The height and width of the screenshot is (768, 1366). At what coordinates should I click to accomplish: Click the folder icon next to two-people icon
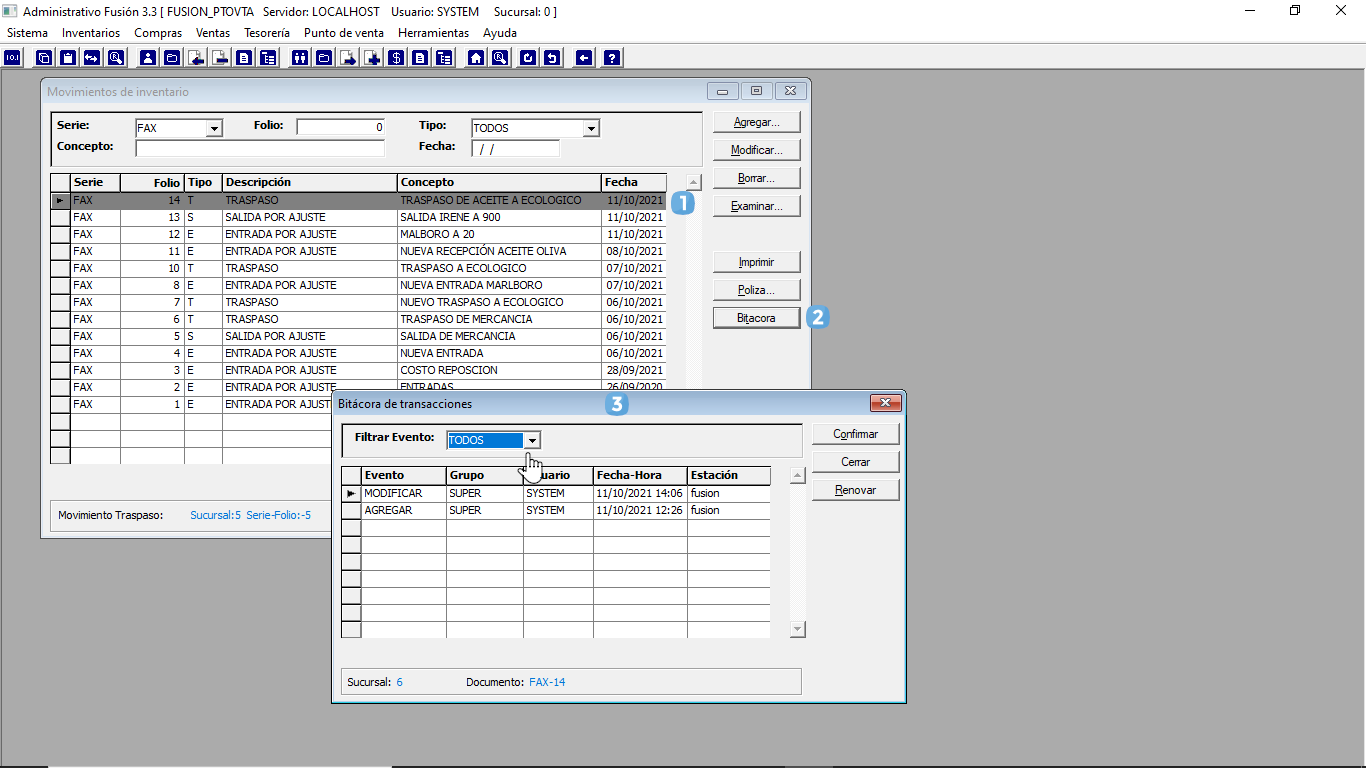click(x=323, y=58)
